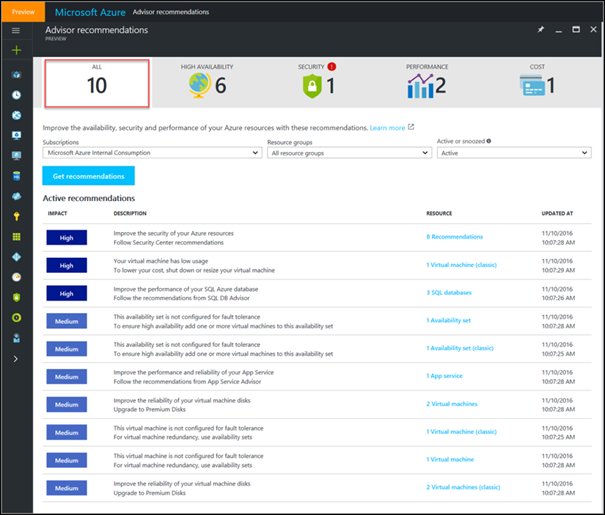
Task: Click the Advisor recommendations breadcrumb in top bar
Action: 171,12
